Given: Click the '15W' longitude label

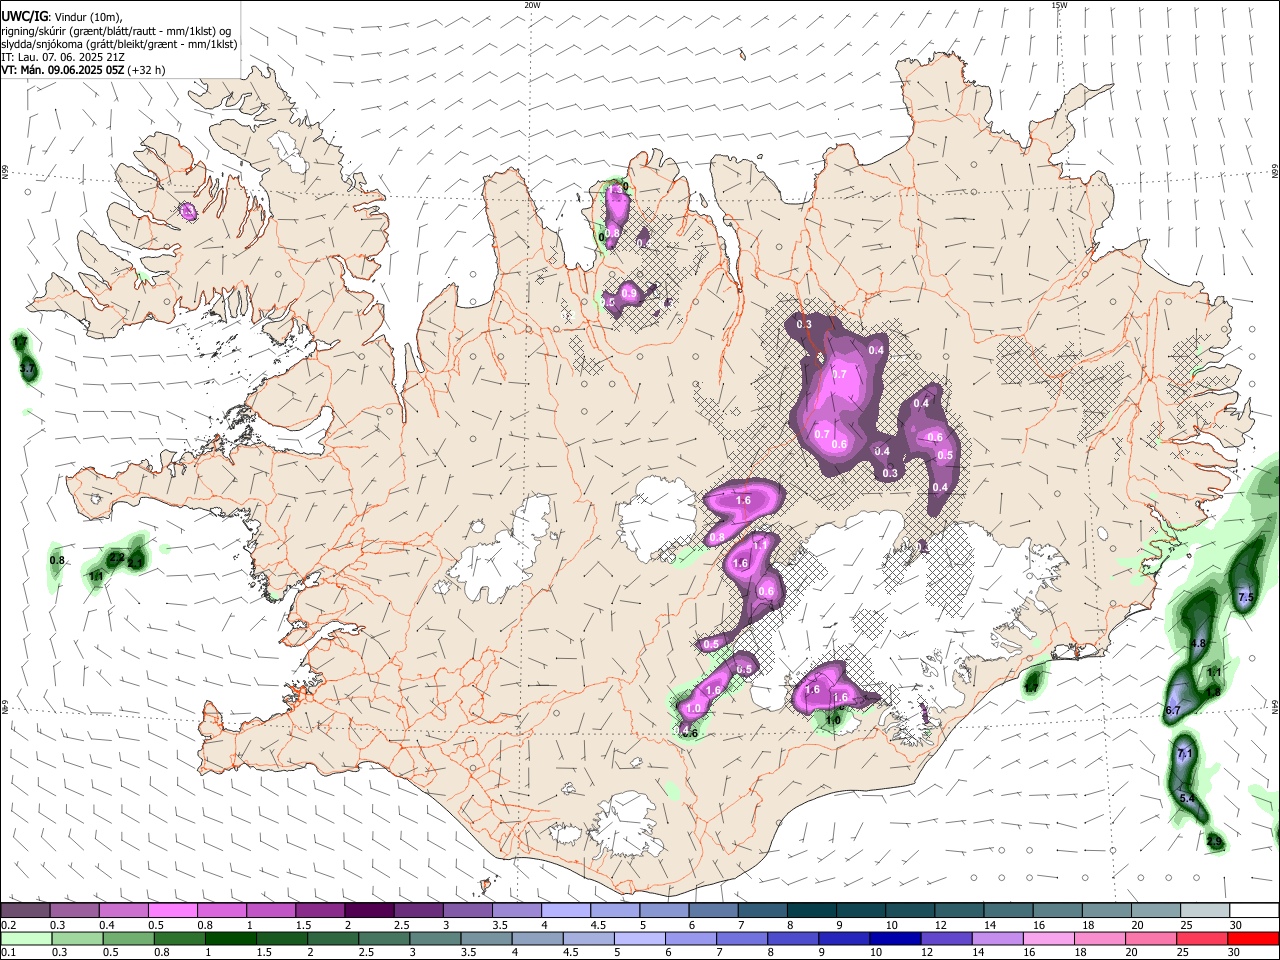Looking at the screenshot, I should [x=1059, y=5].
